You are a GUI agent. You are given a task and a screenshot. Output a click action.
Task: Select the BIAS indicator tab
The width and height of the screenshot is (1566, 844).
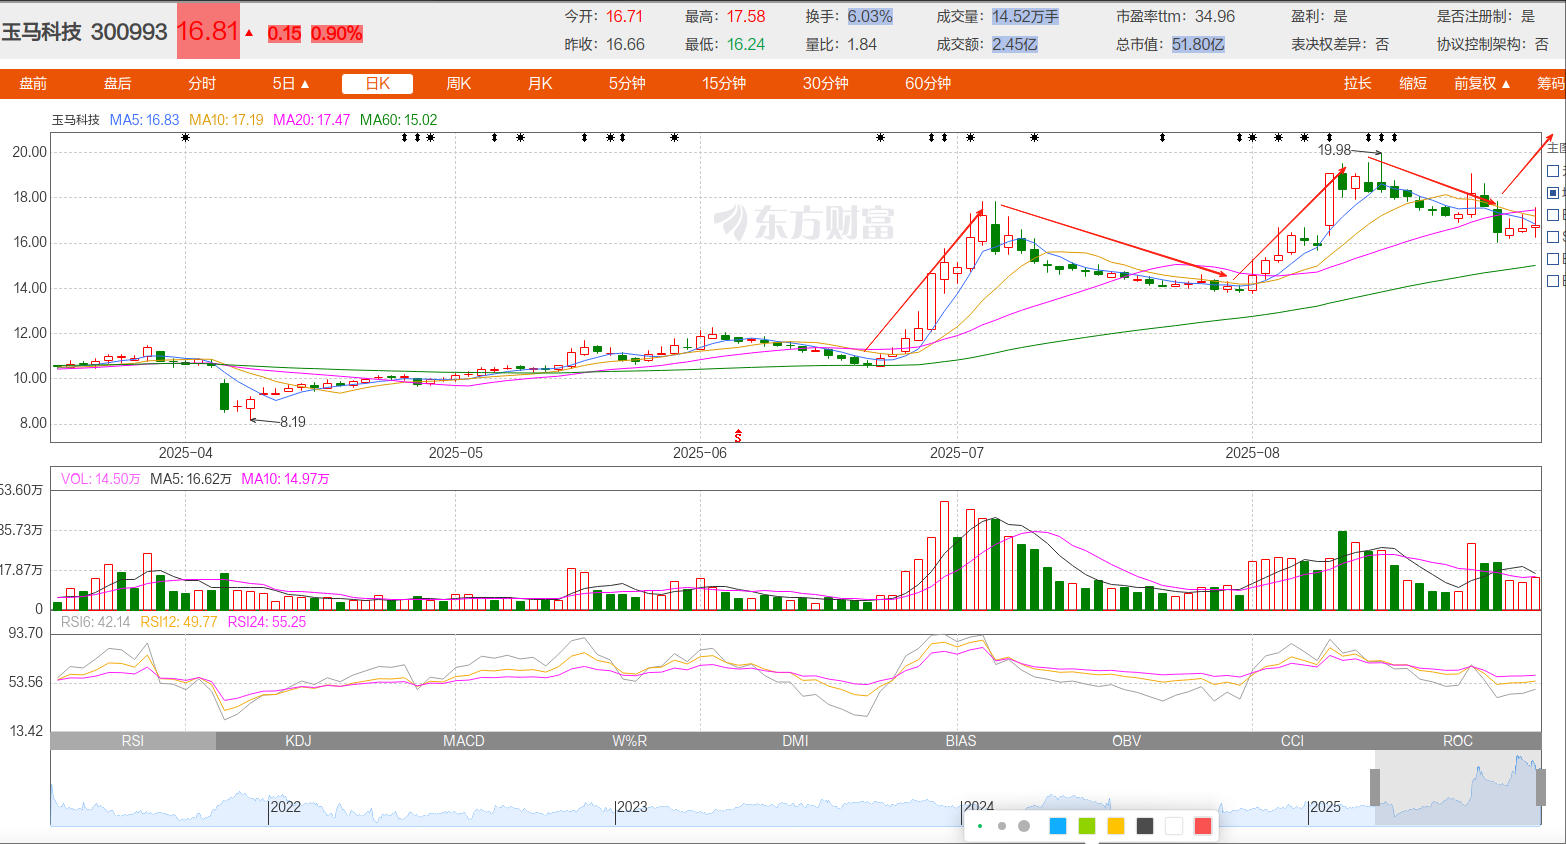click(x=961, y=741)
